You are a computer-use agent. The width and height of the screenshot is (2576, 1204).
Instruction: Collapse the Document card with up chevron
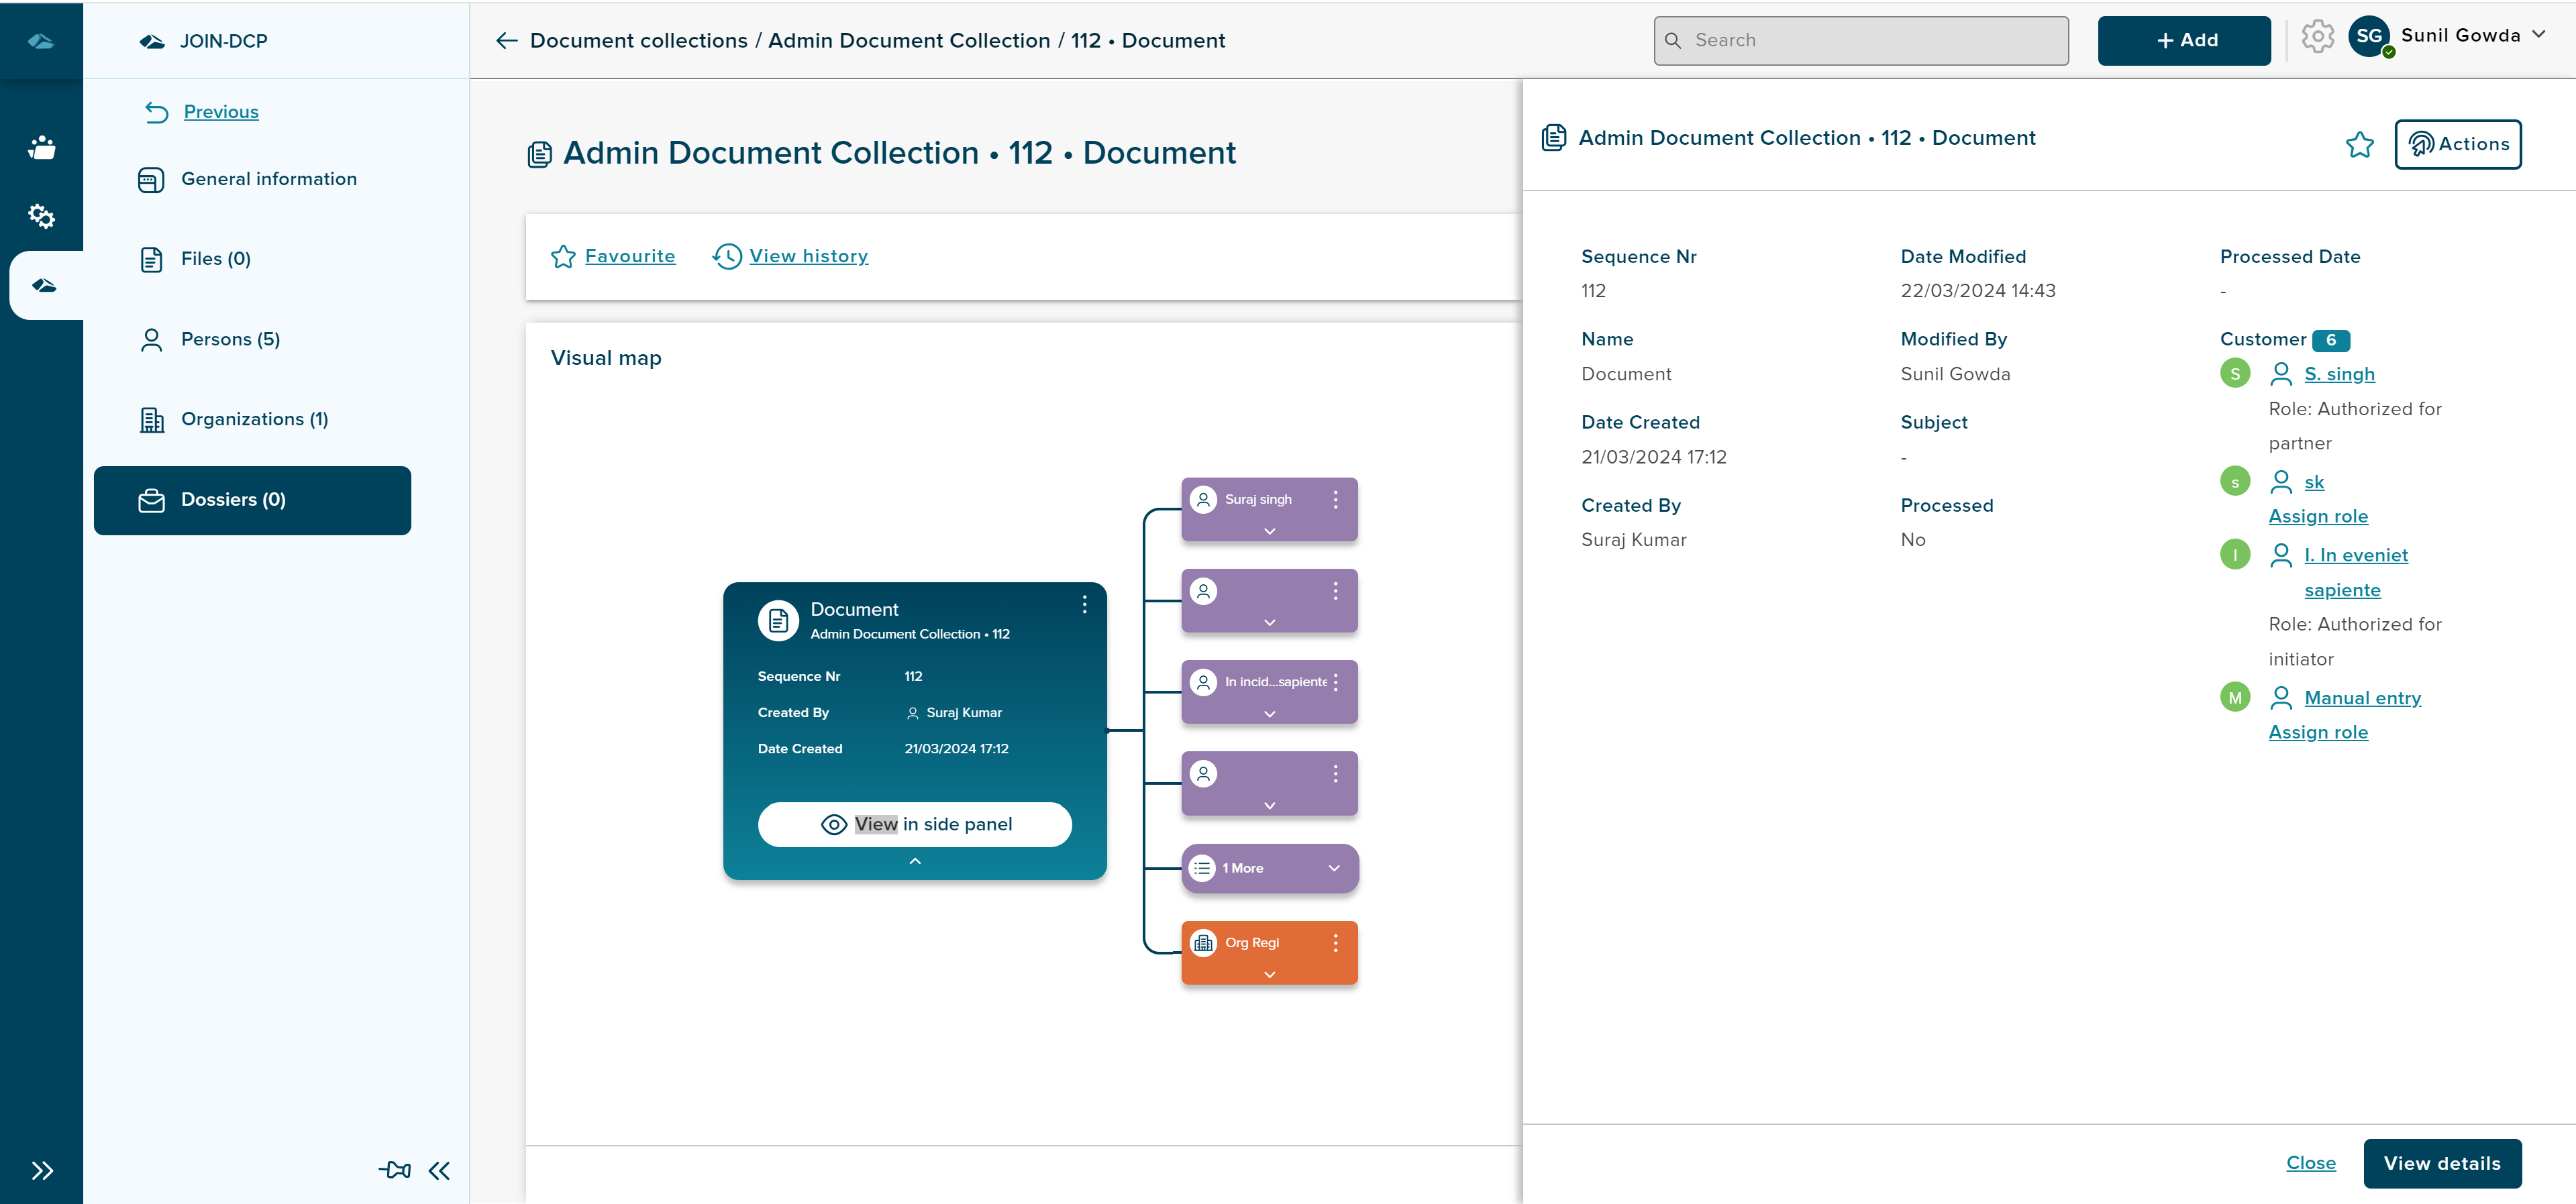[x=914, y=861]
